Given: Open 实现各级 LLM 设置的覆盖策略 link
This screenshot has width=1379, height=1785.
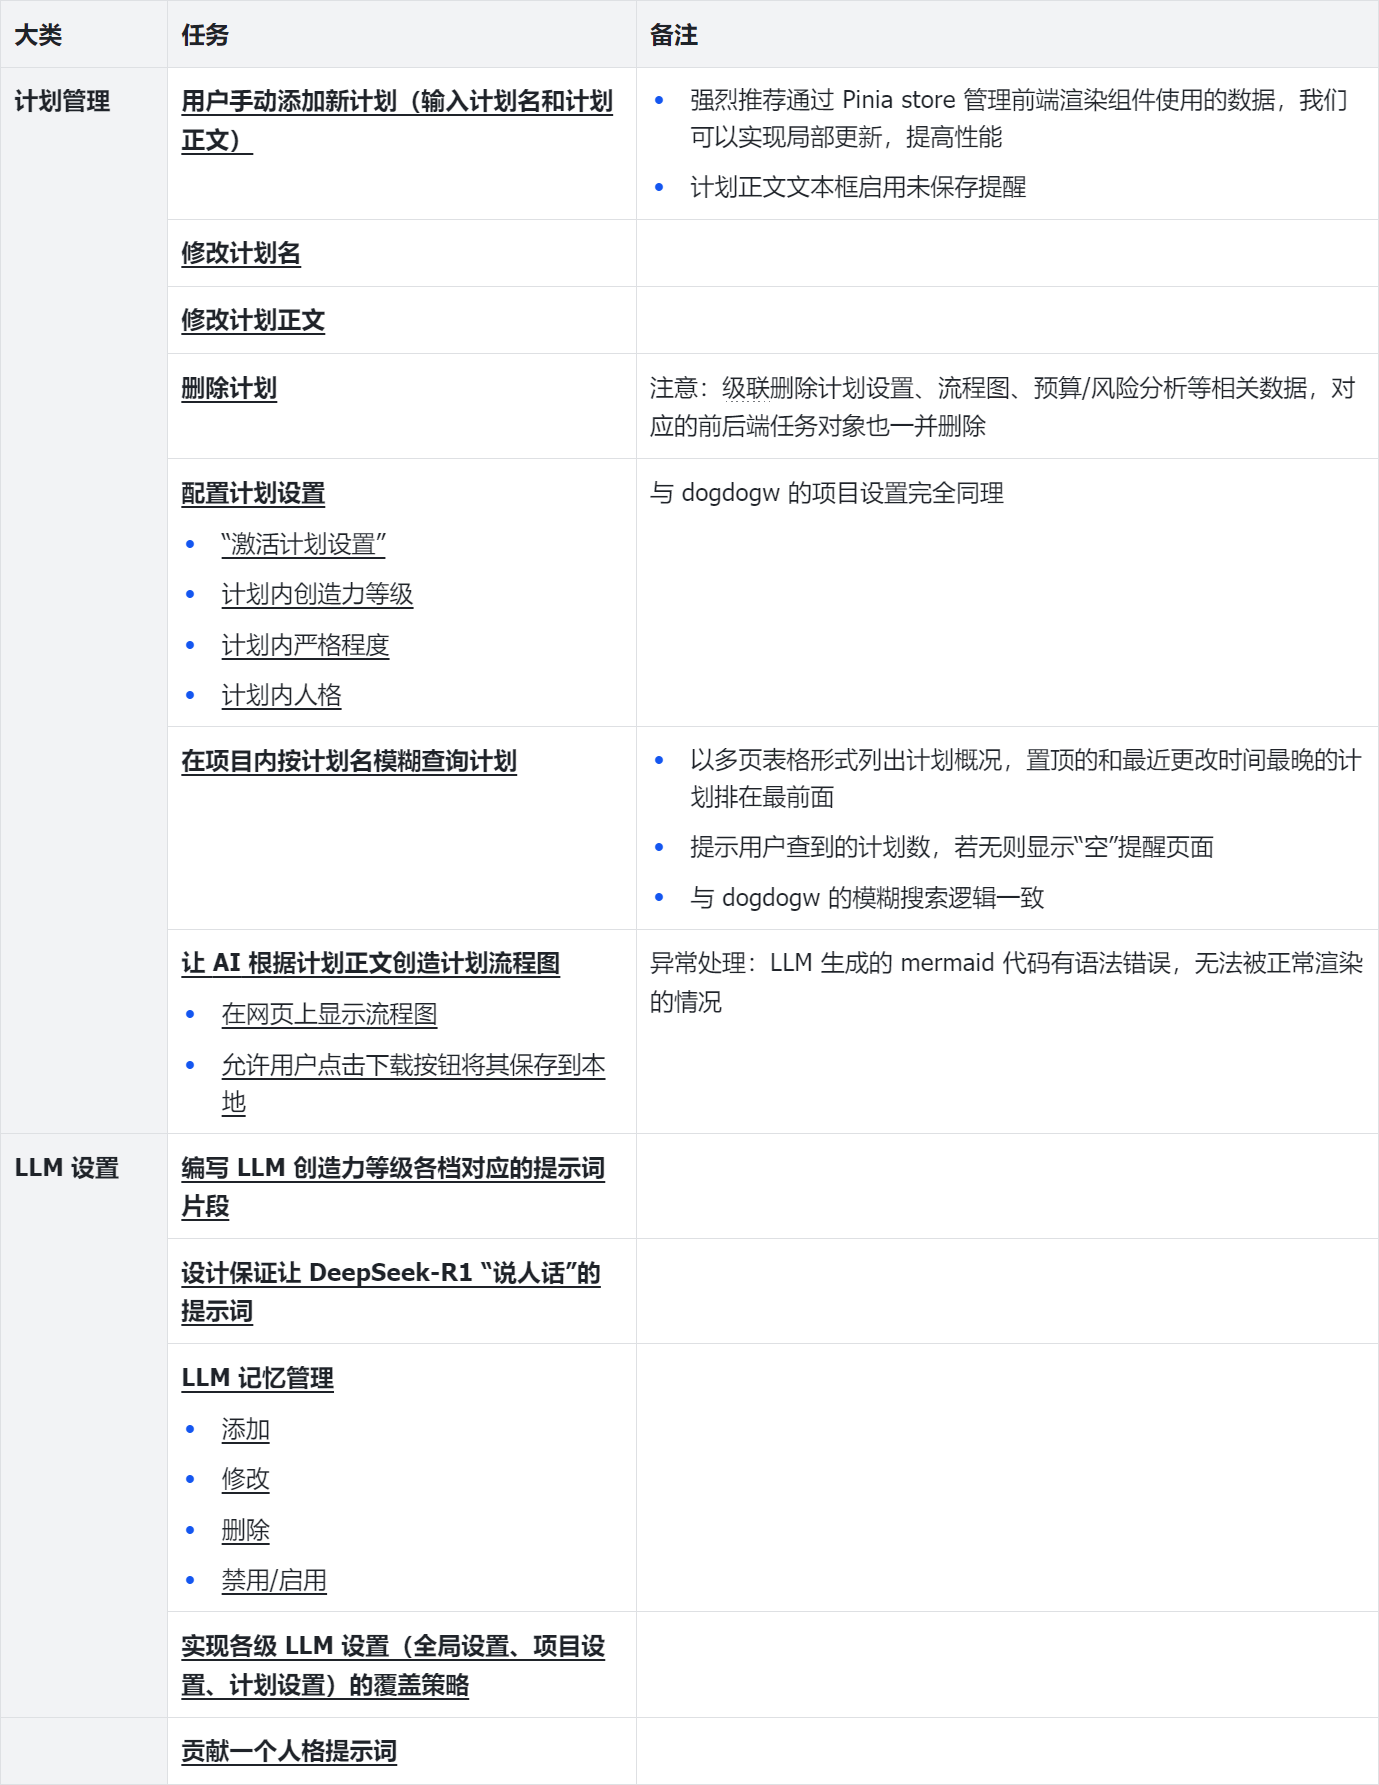Looking at the screenshot, I should (393, 1666).
